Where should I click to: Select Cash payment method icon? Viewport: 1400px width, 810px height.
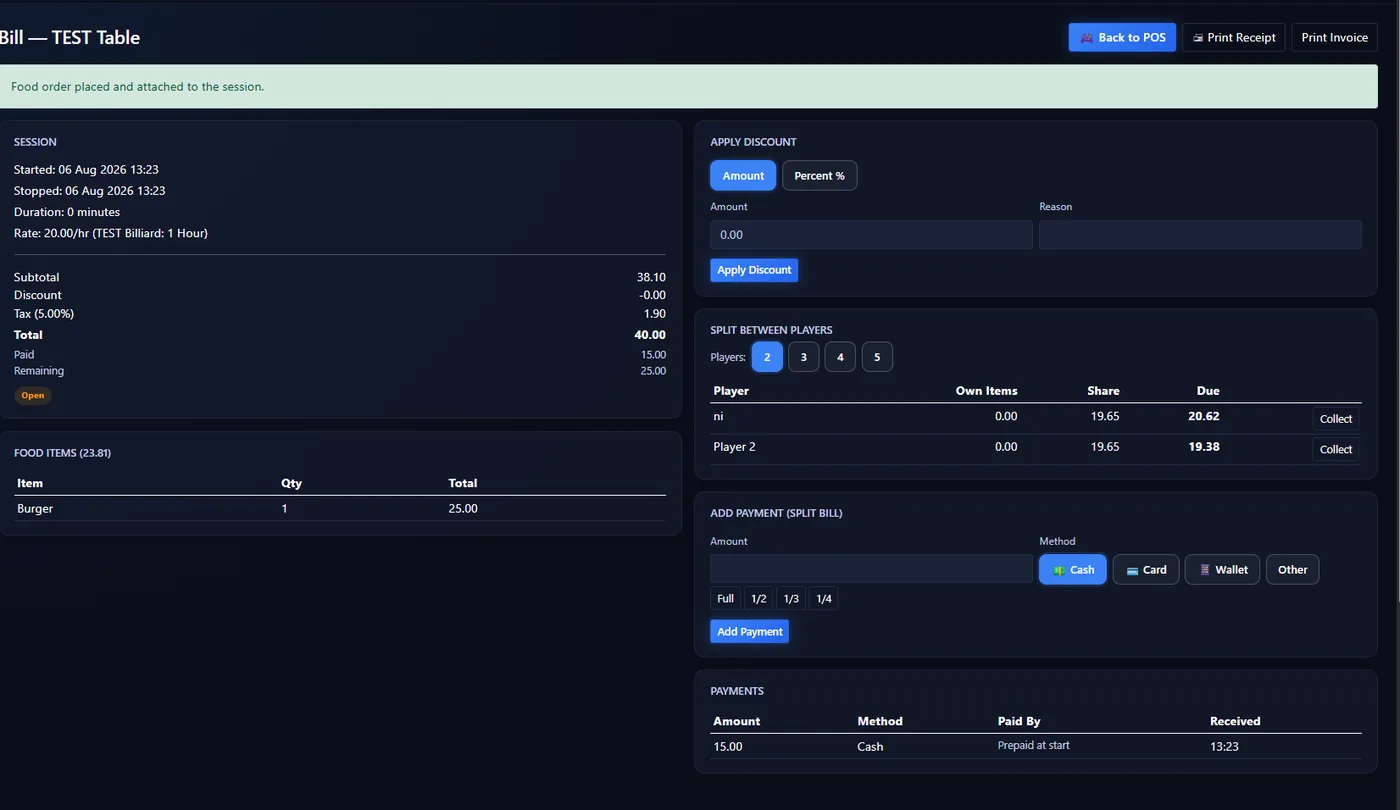1059,570
